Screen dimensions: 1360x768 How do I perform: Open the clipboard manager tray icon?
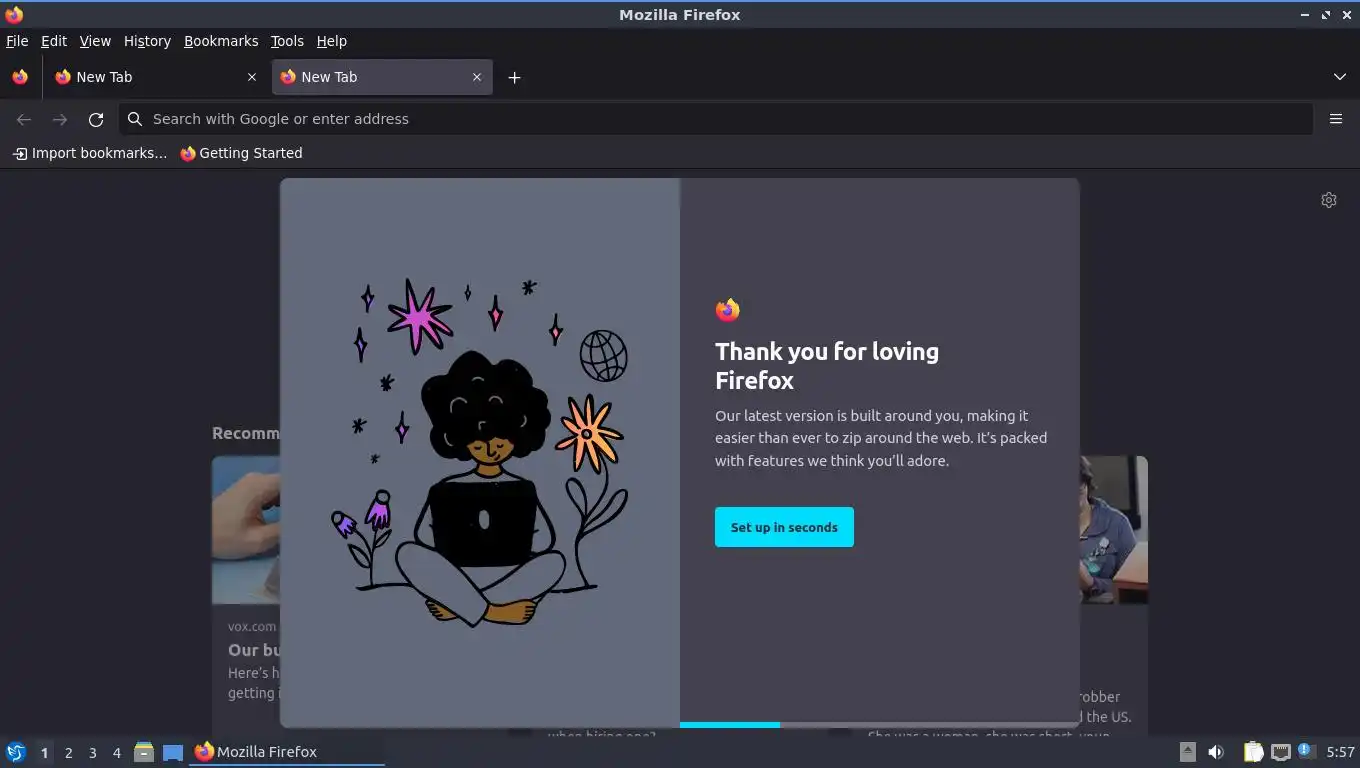point(1253,752)
